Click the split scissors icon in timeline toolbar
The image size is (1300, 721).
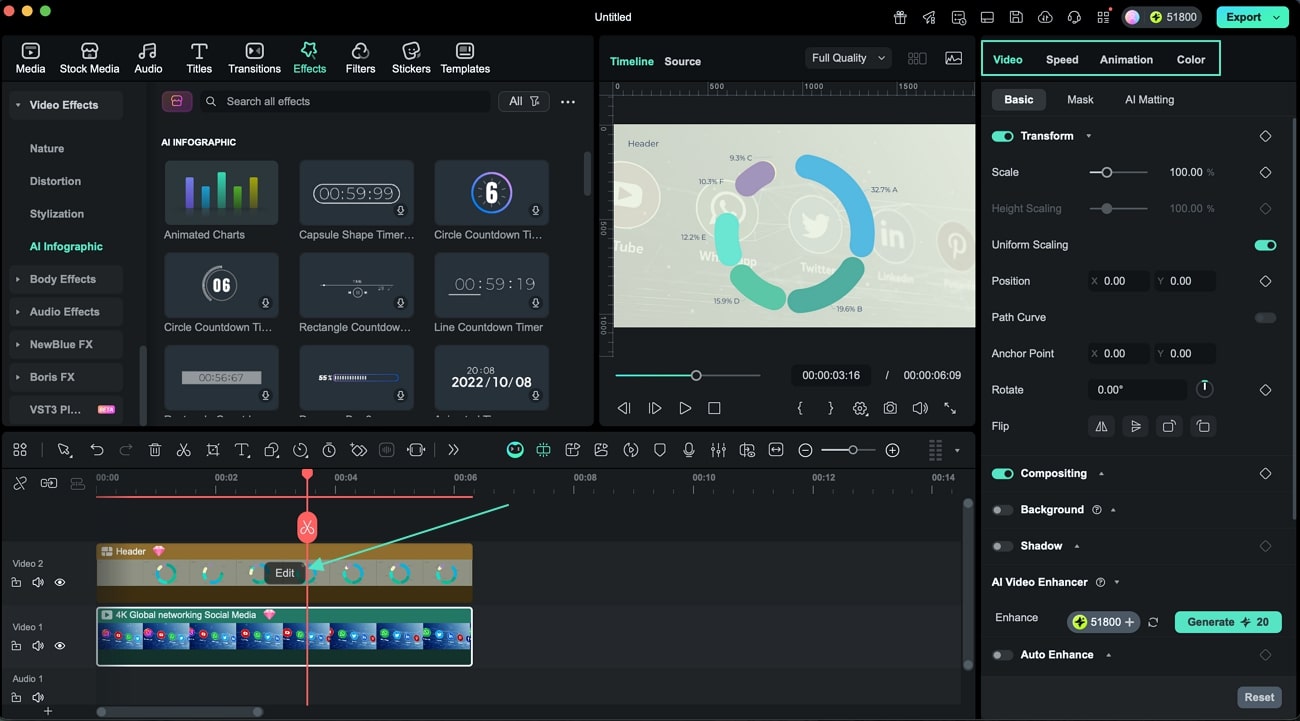click(x=183, y=450)
